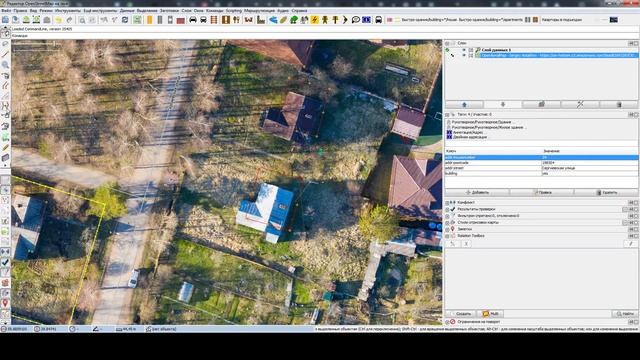This screenshot has height=360, width=640.
Task: Click the blue house-numbers address preset icon
Action: pos(367,20)
